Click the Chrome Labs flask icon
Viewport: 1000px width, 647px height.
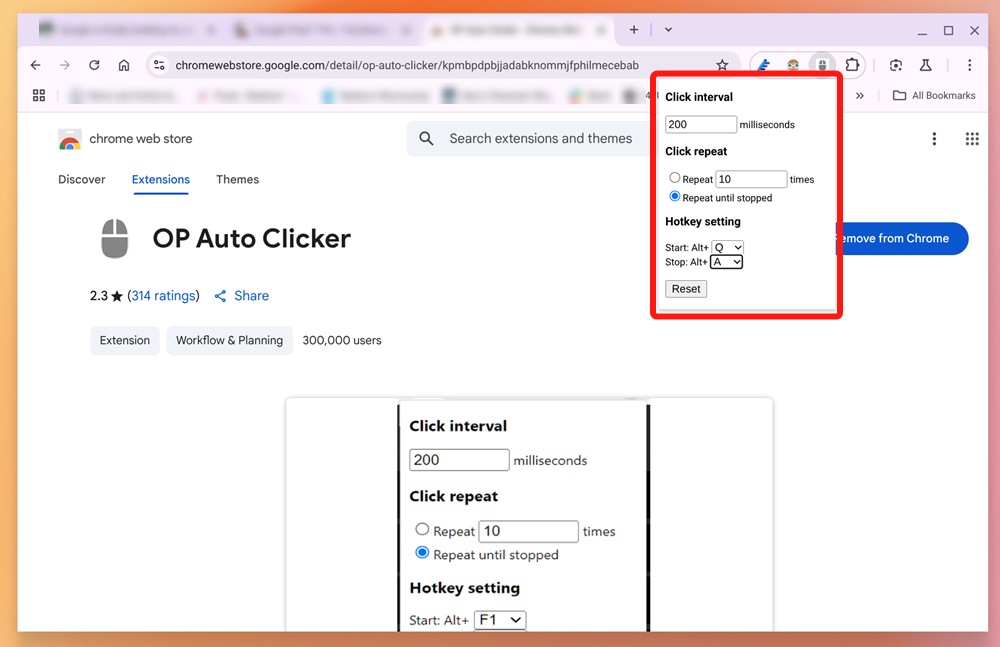click(925, 64)
